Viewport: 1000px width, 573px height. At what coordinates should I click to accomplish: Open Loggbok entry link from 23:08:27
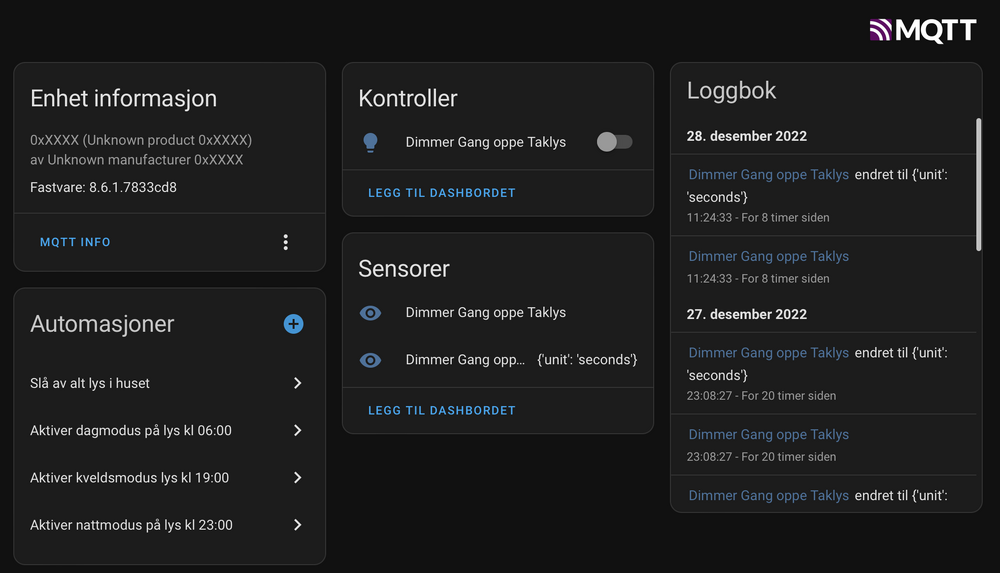click(768, 353)
